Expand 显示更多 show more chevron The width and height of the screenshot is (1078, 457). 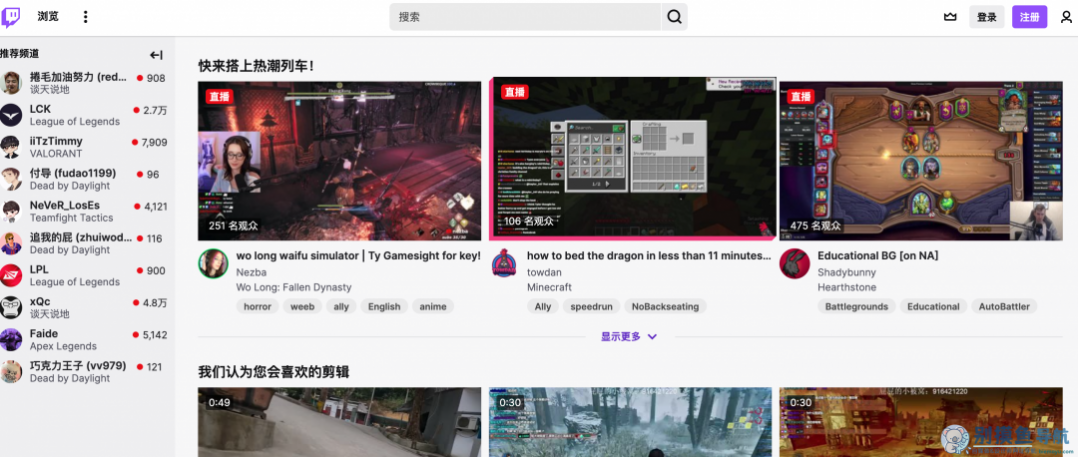(652, 337)
